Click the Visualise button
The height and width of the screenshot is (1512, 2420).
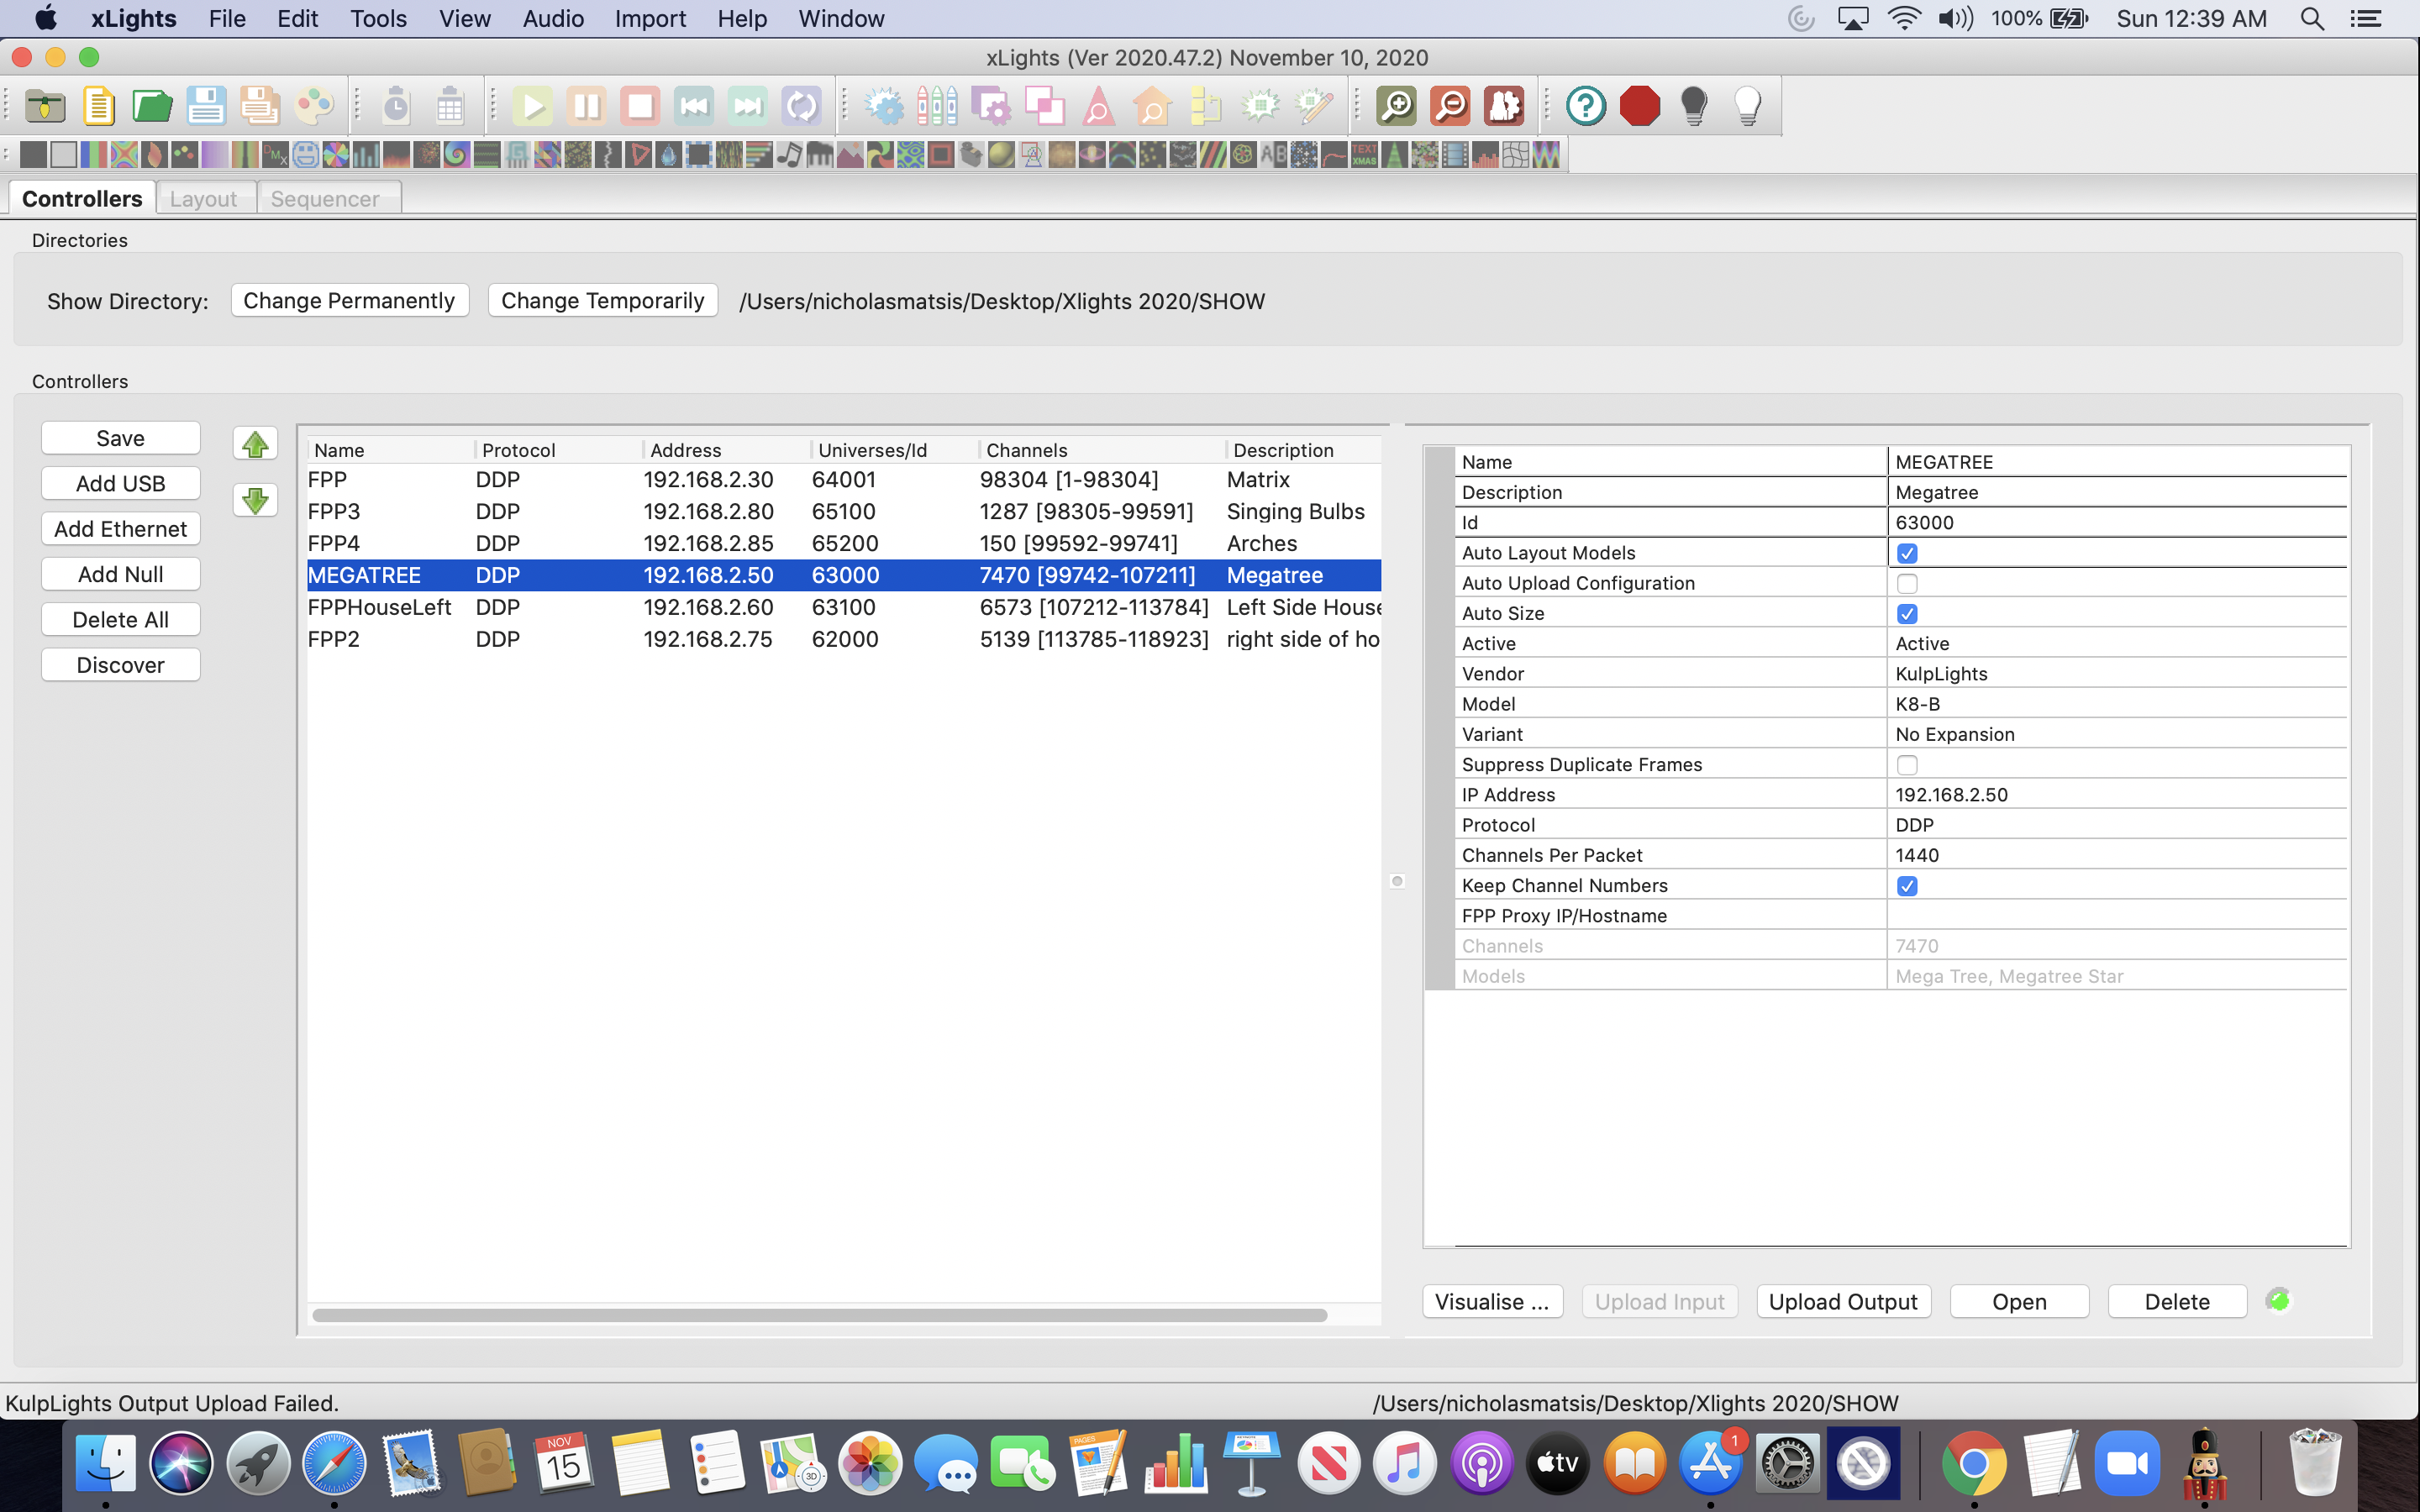point(1492,1301)
